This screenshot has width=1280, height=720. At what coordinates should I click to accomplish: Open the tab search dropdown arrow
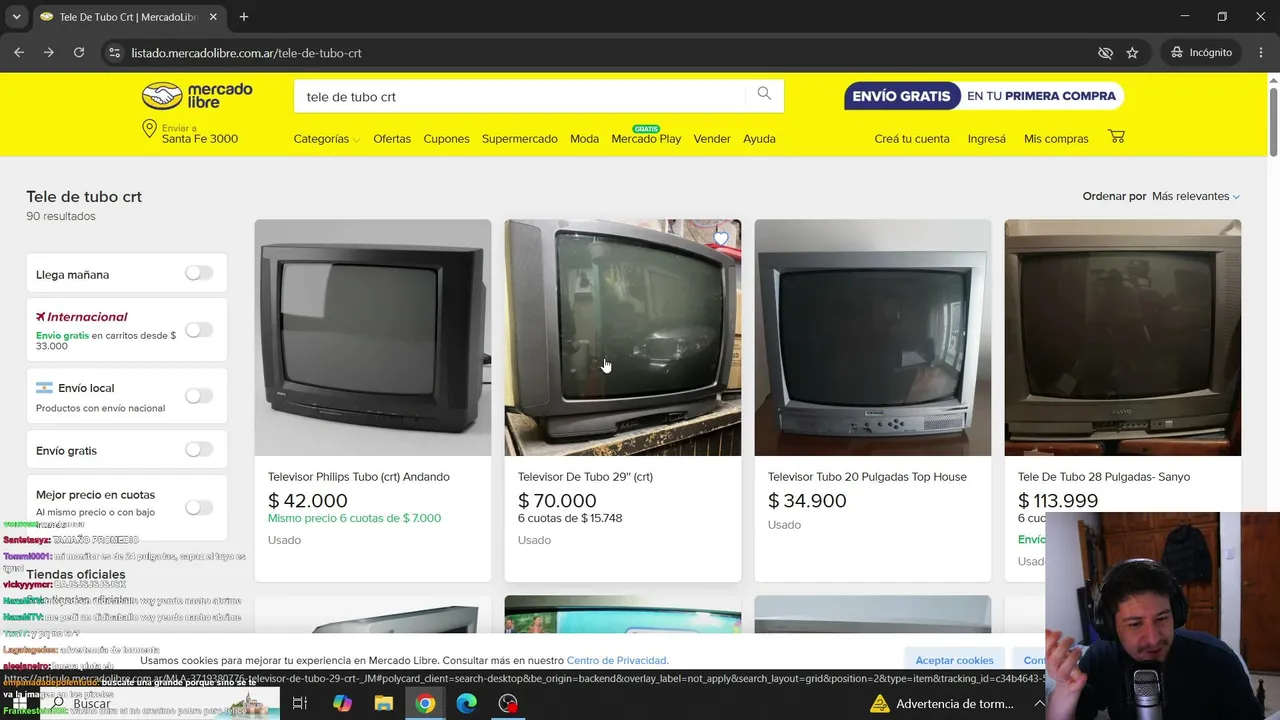pyautogui.click(x=16, y=17)
